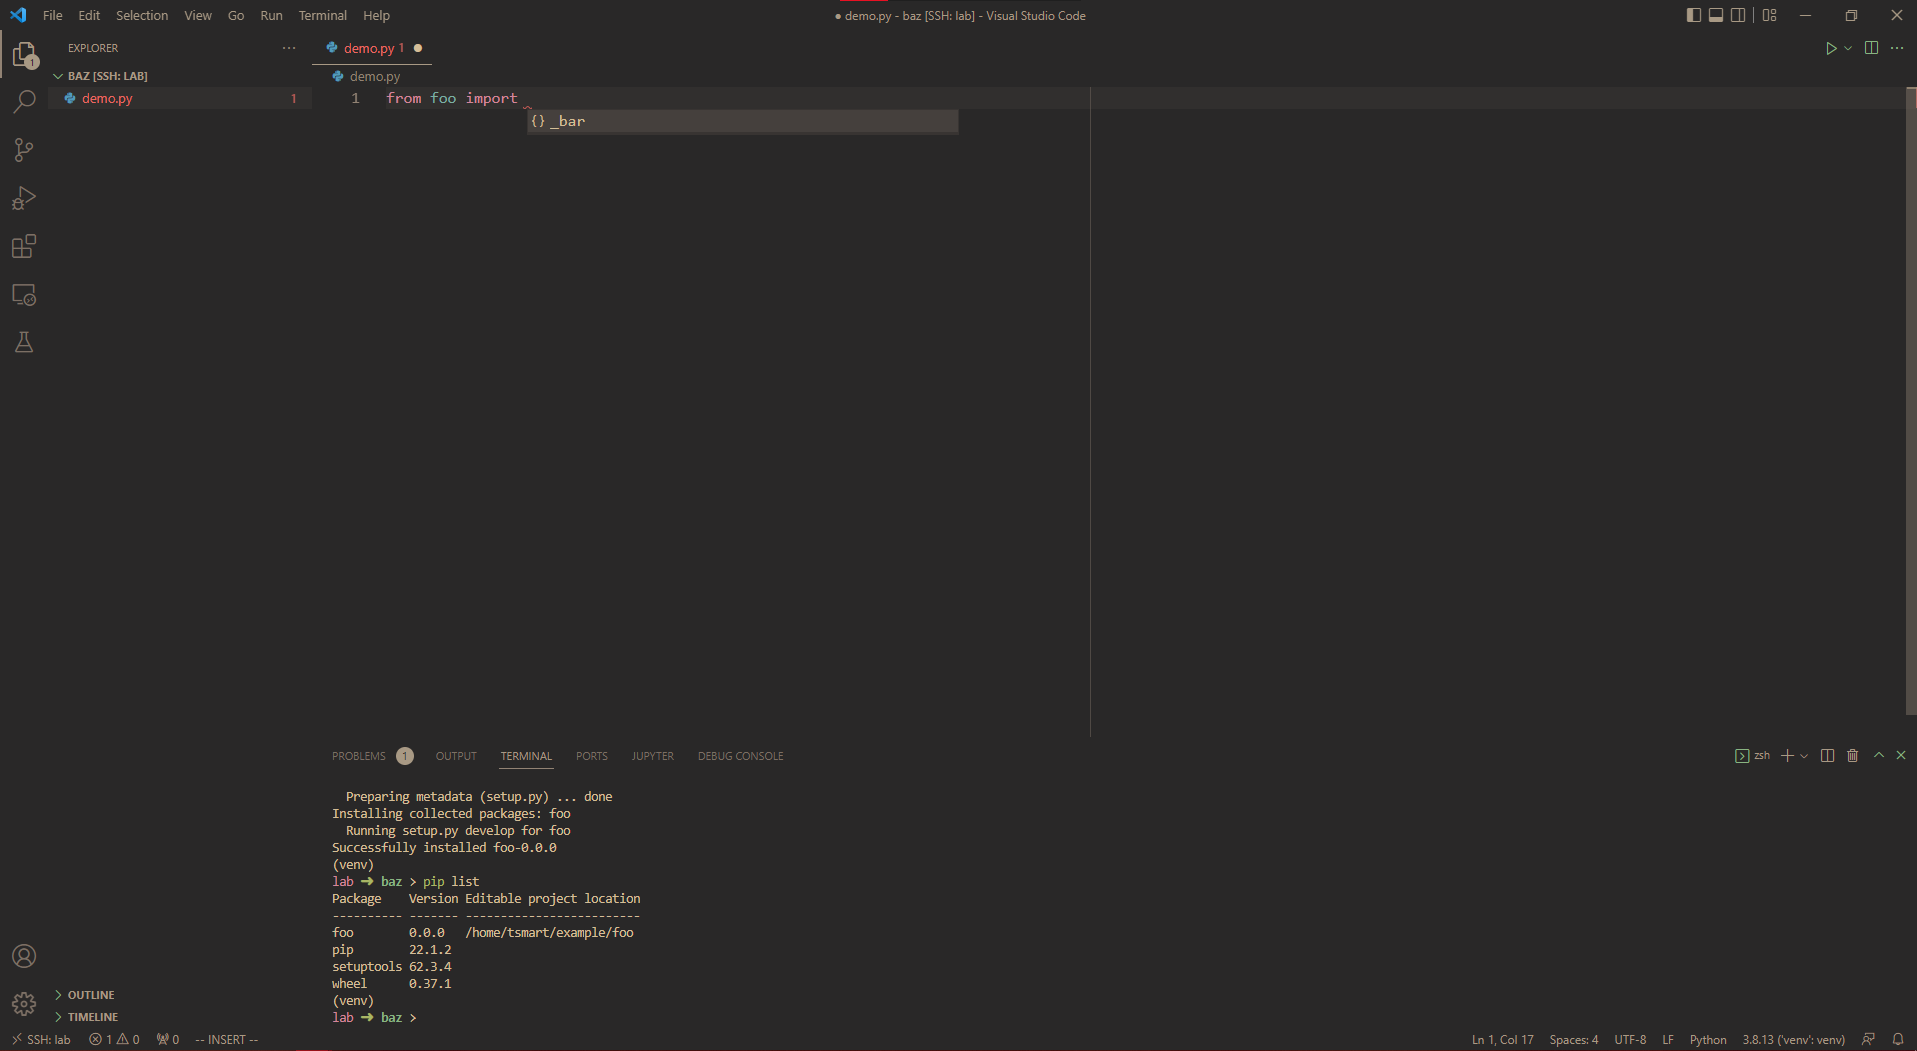Screen dimensions: 1917x1051
Task: Open the Run and Debug view
Action: tap(24, 198)
